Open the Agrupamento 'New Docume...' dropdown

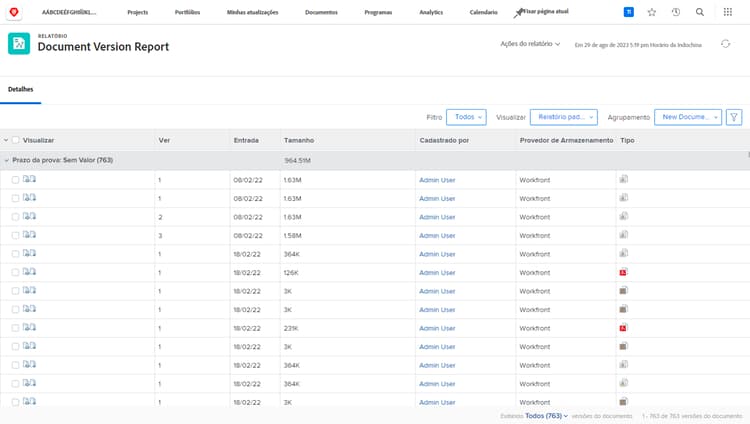point(688,117)
